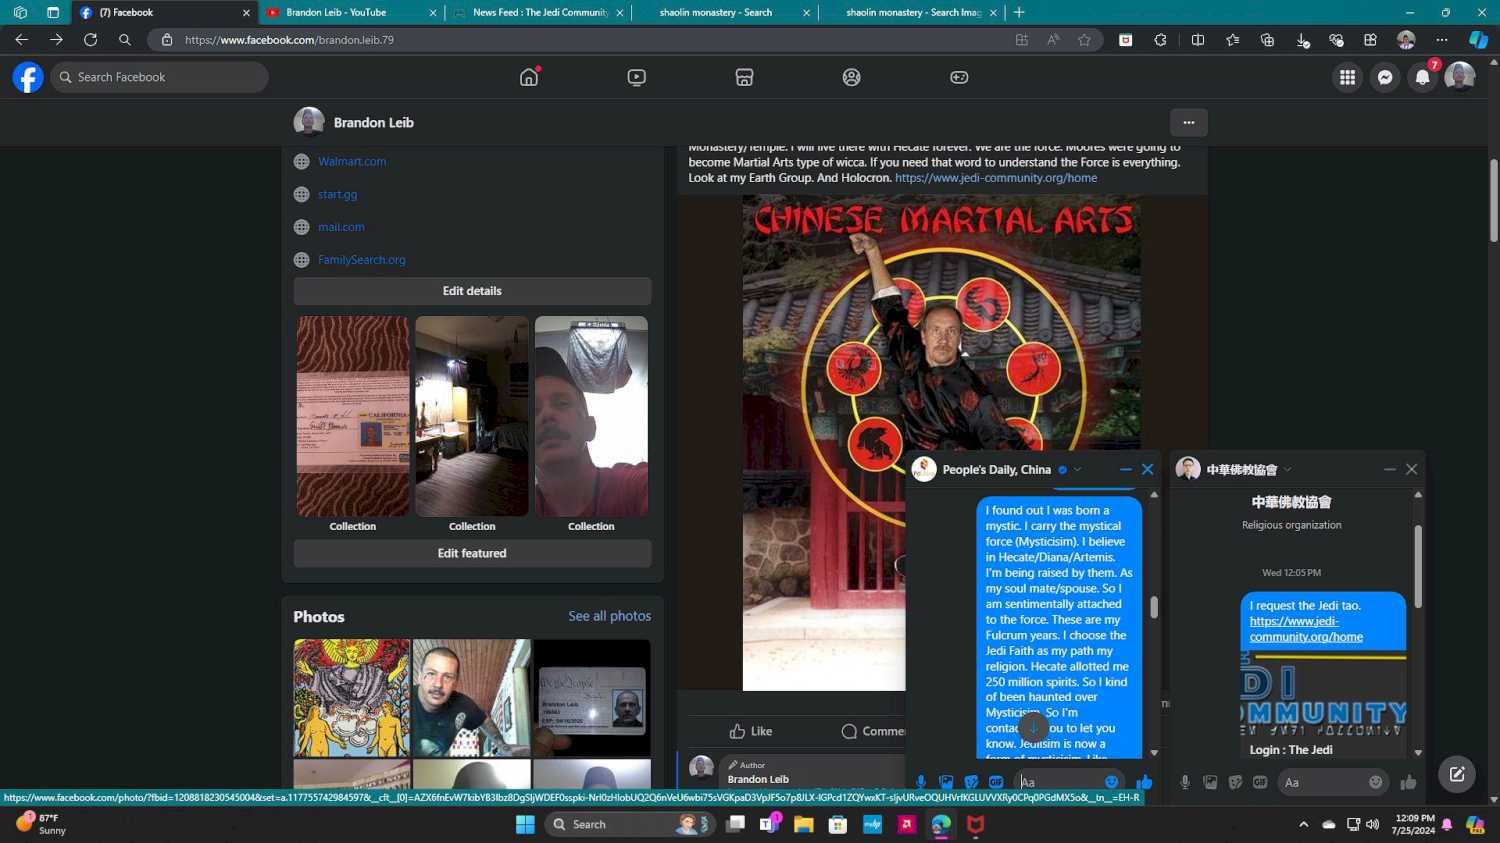
Task: Open the ID card featured collection
Action: pyautogui.click(x=353, y=416)
